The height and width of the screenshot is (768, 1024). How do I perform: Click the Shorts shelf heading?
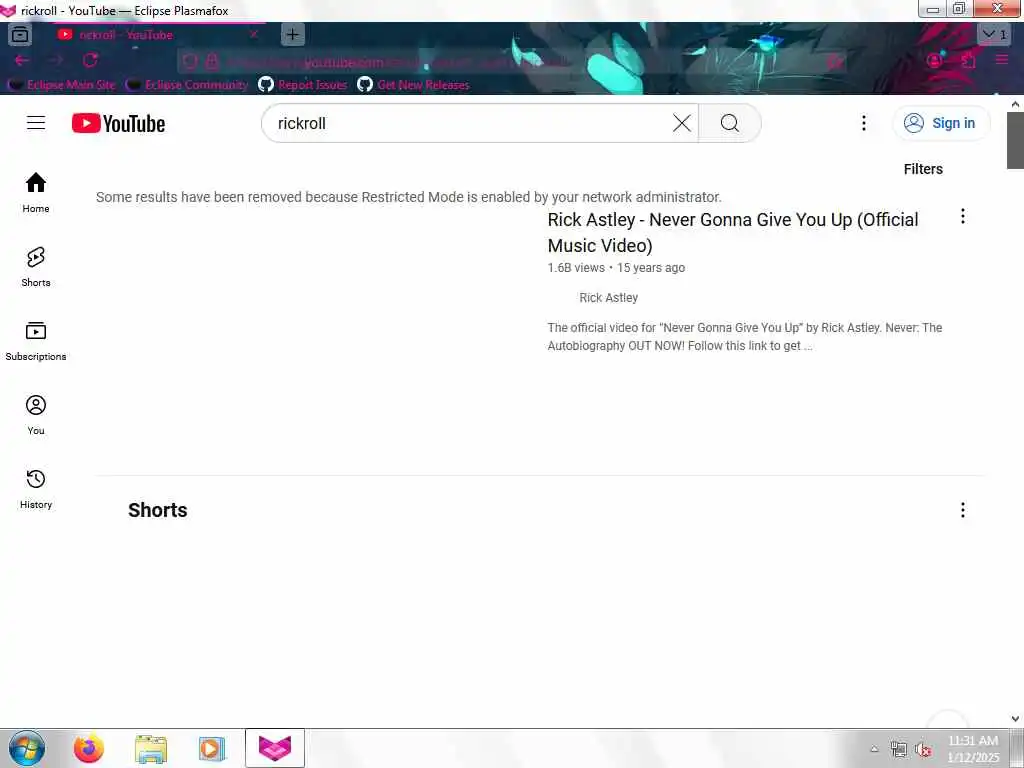157,510
